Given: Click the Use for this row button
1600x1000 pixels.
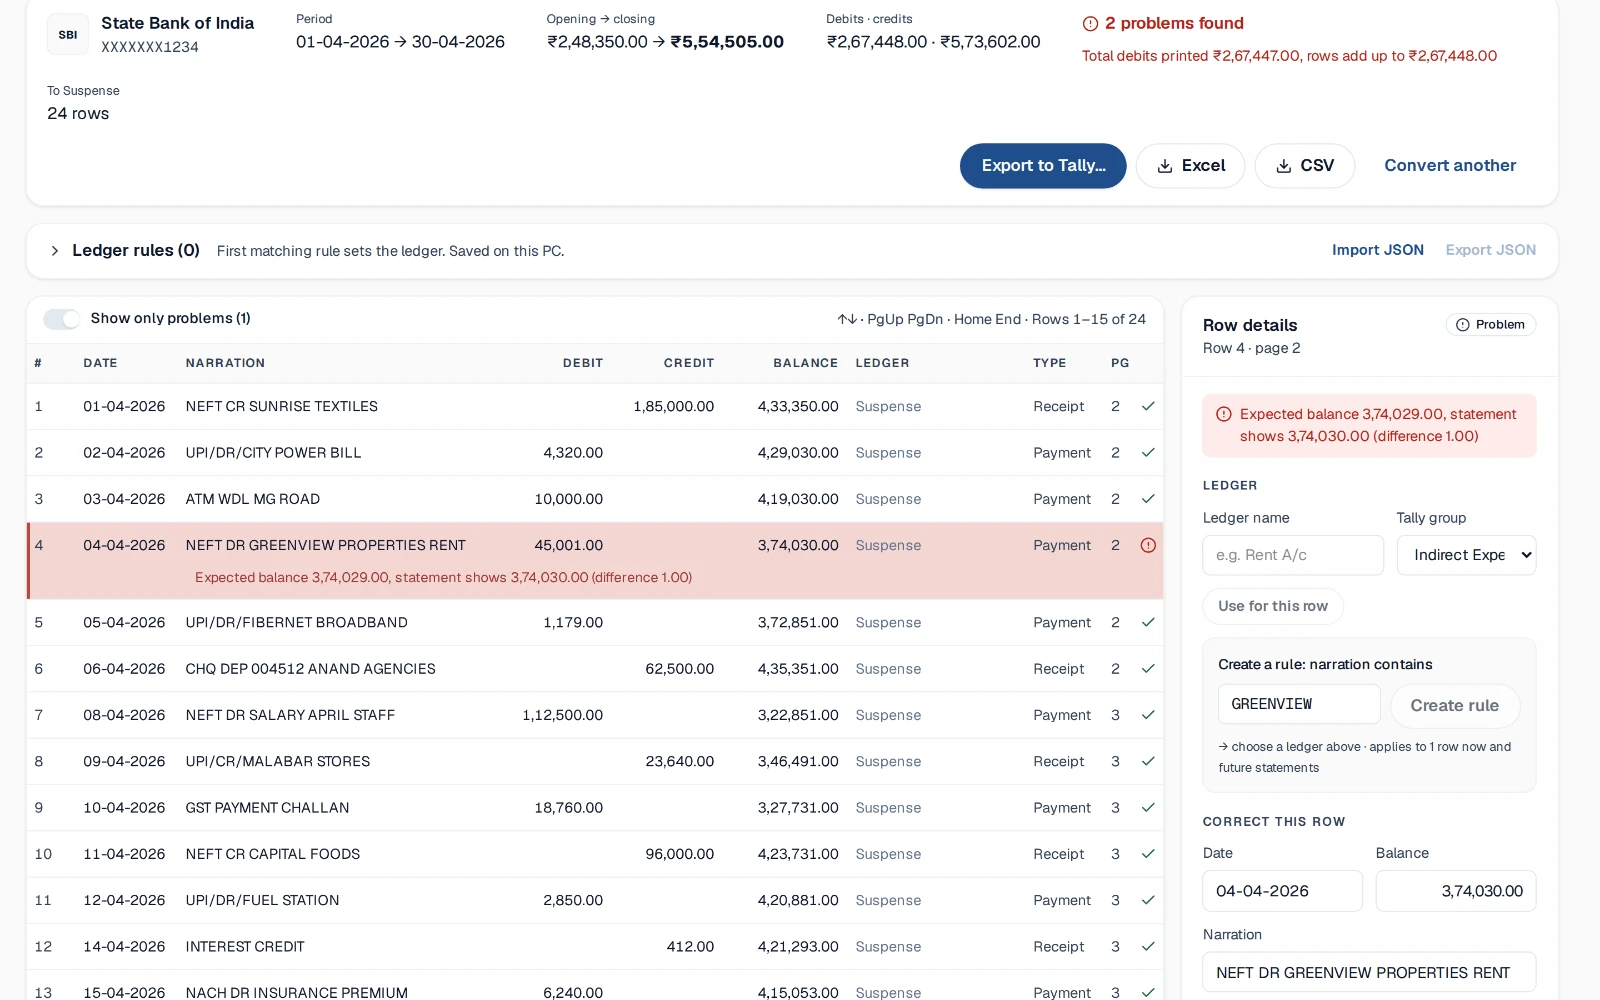Looking at the screenshot, I should coord(1273,606).
